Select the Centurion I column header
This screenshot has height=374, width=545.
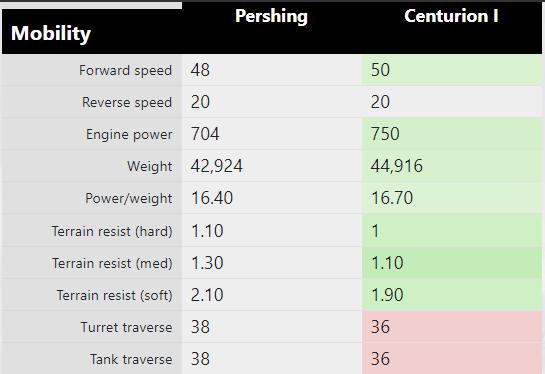pos(451,16)
